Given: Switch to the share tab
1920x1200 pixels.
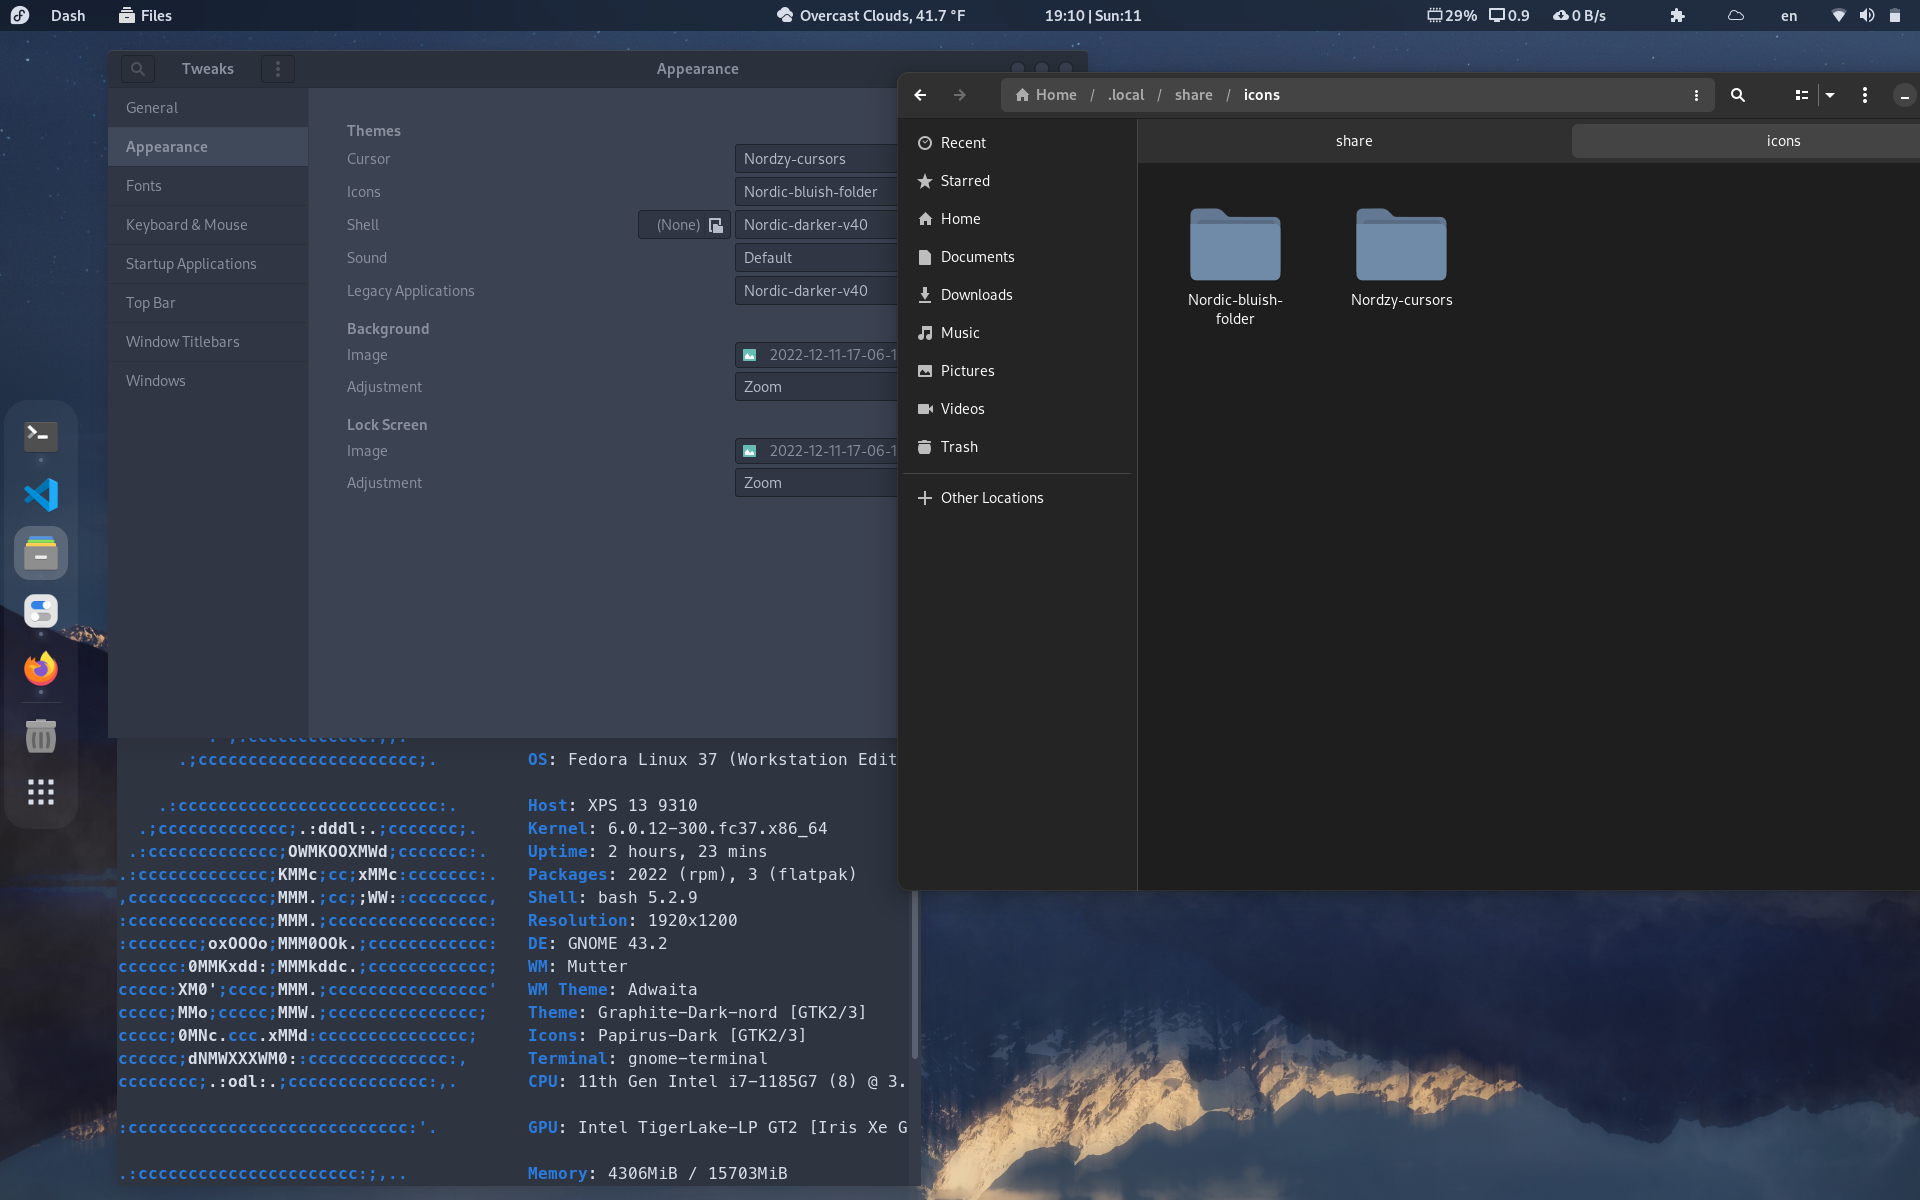Looking at the screenshot, I should point(1354,141).
